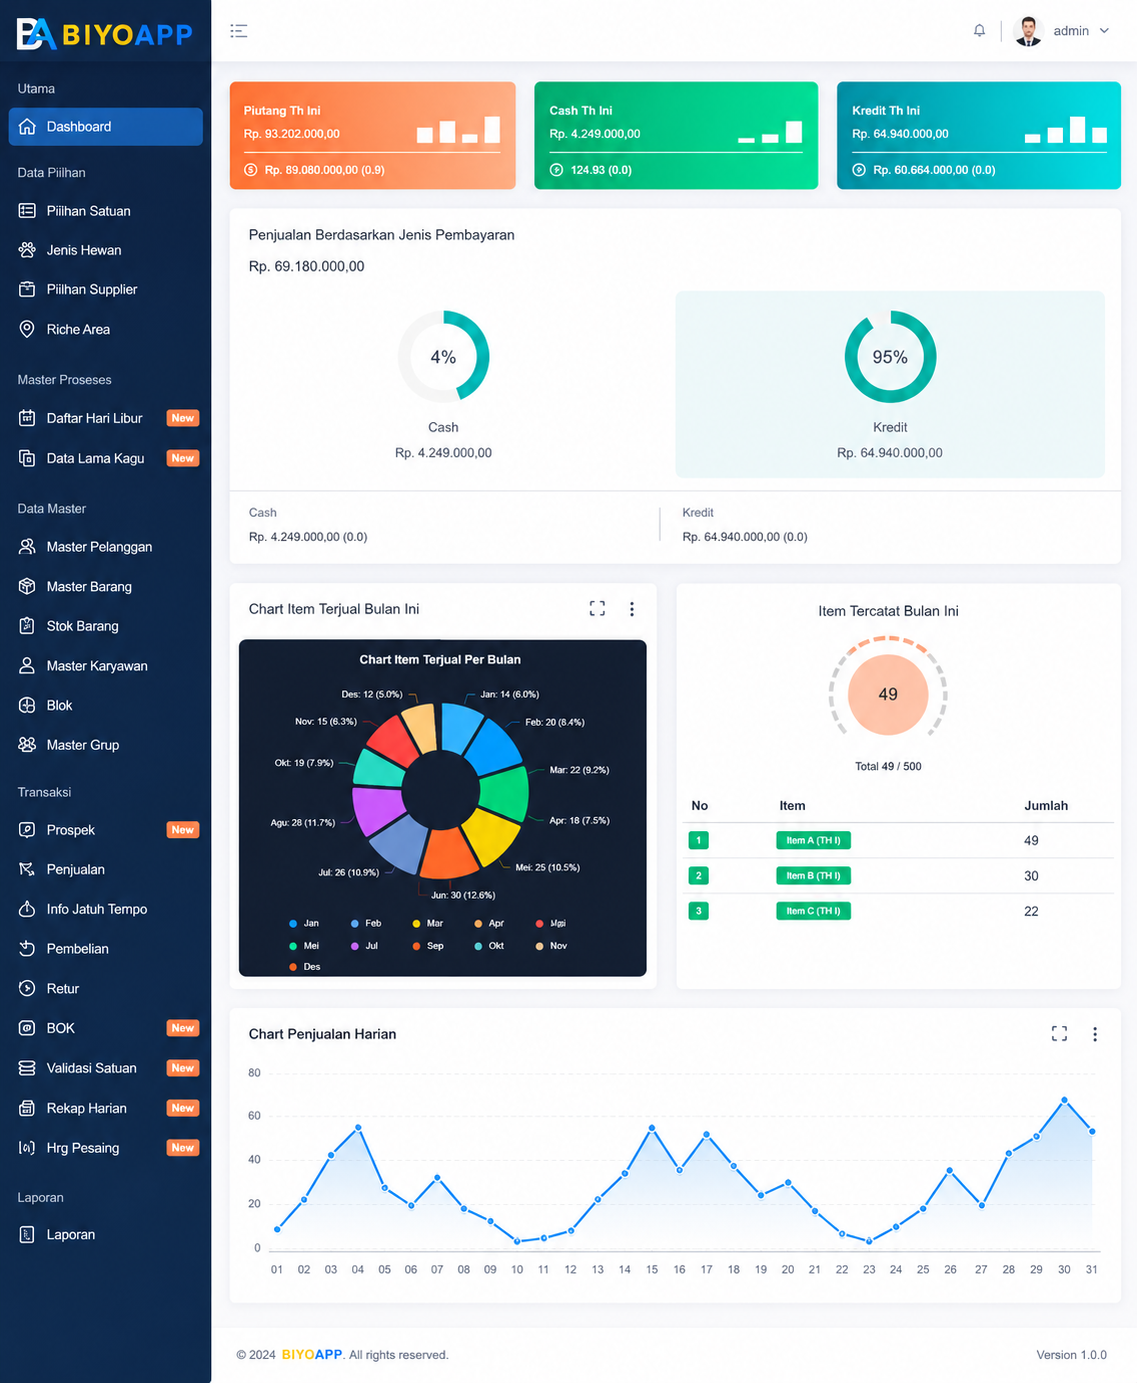
Task: Expand fullscreen on Chart Item Terjual Bulan Ini
Action: coord(597,609)
